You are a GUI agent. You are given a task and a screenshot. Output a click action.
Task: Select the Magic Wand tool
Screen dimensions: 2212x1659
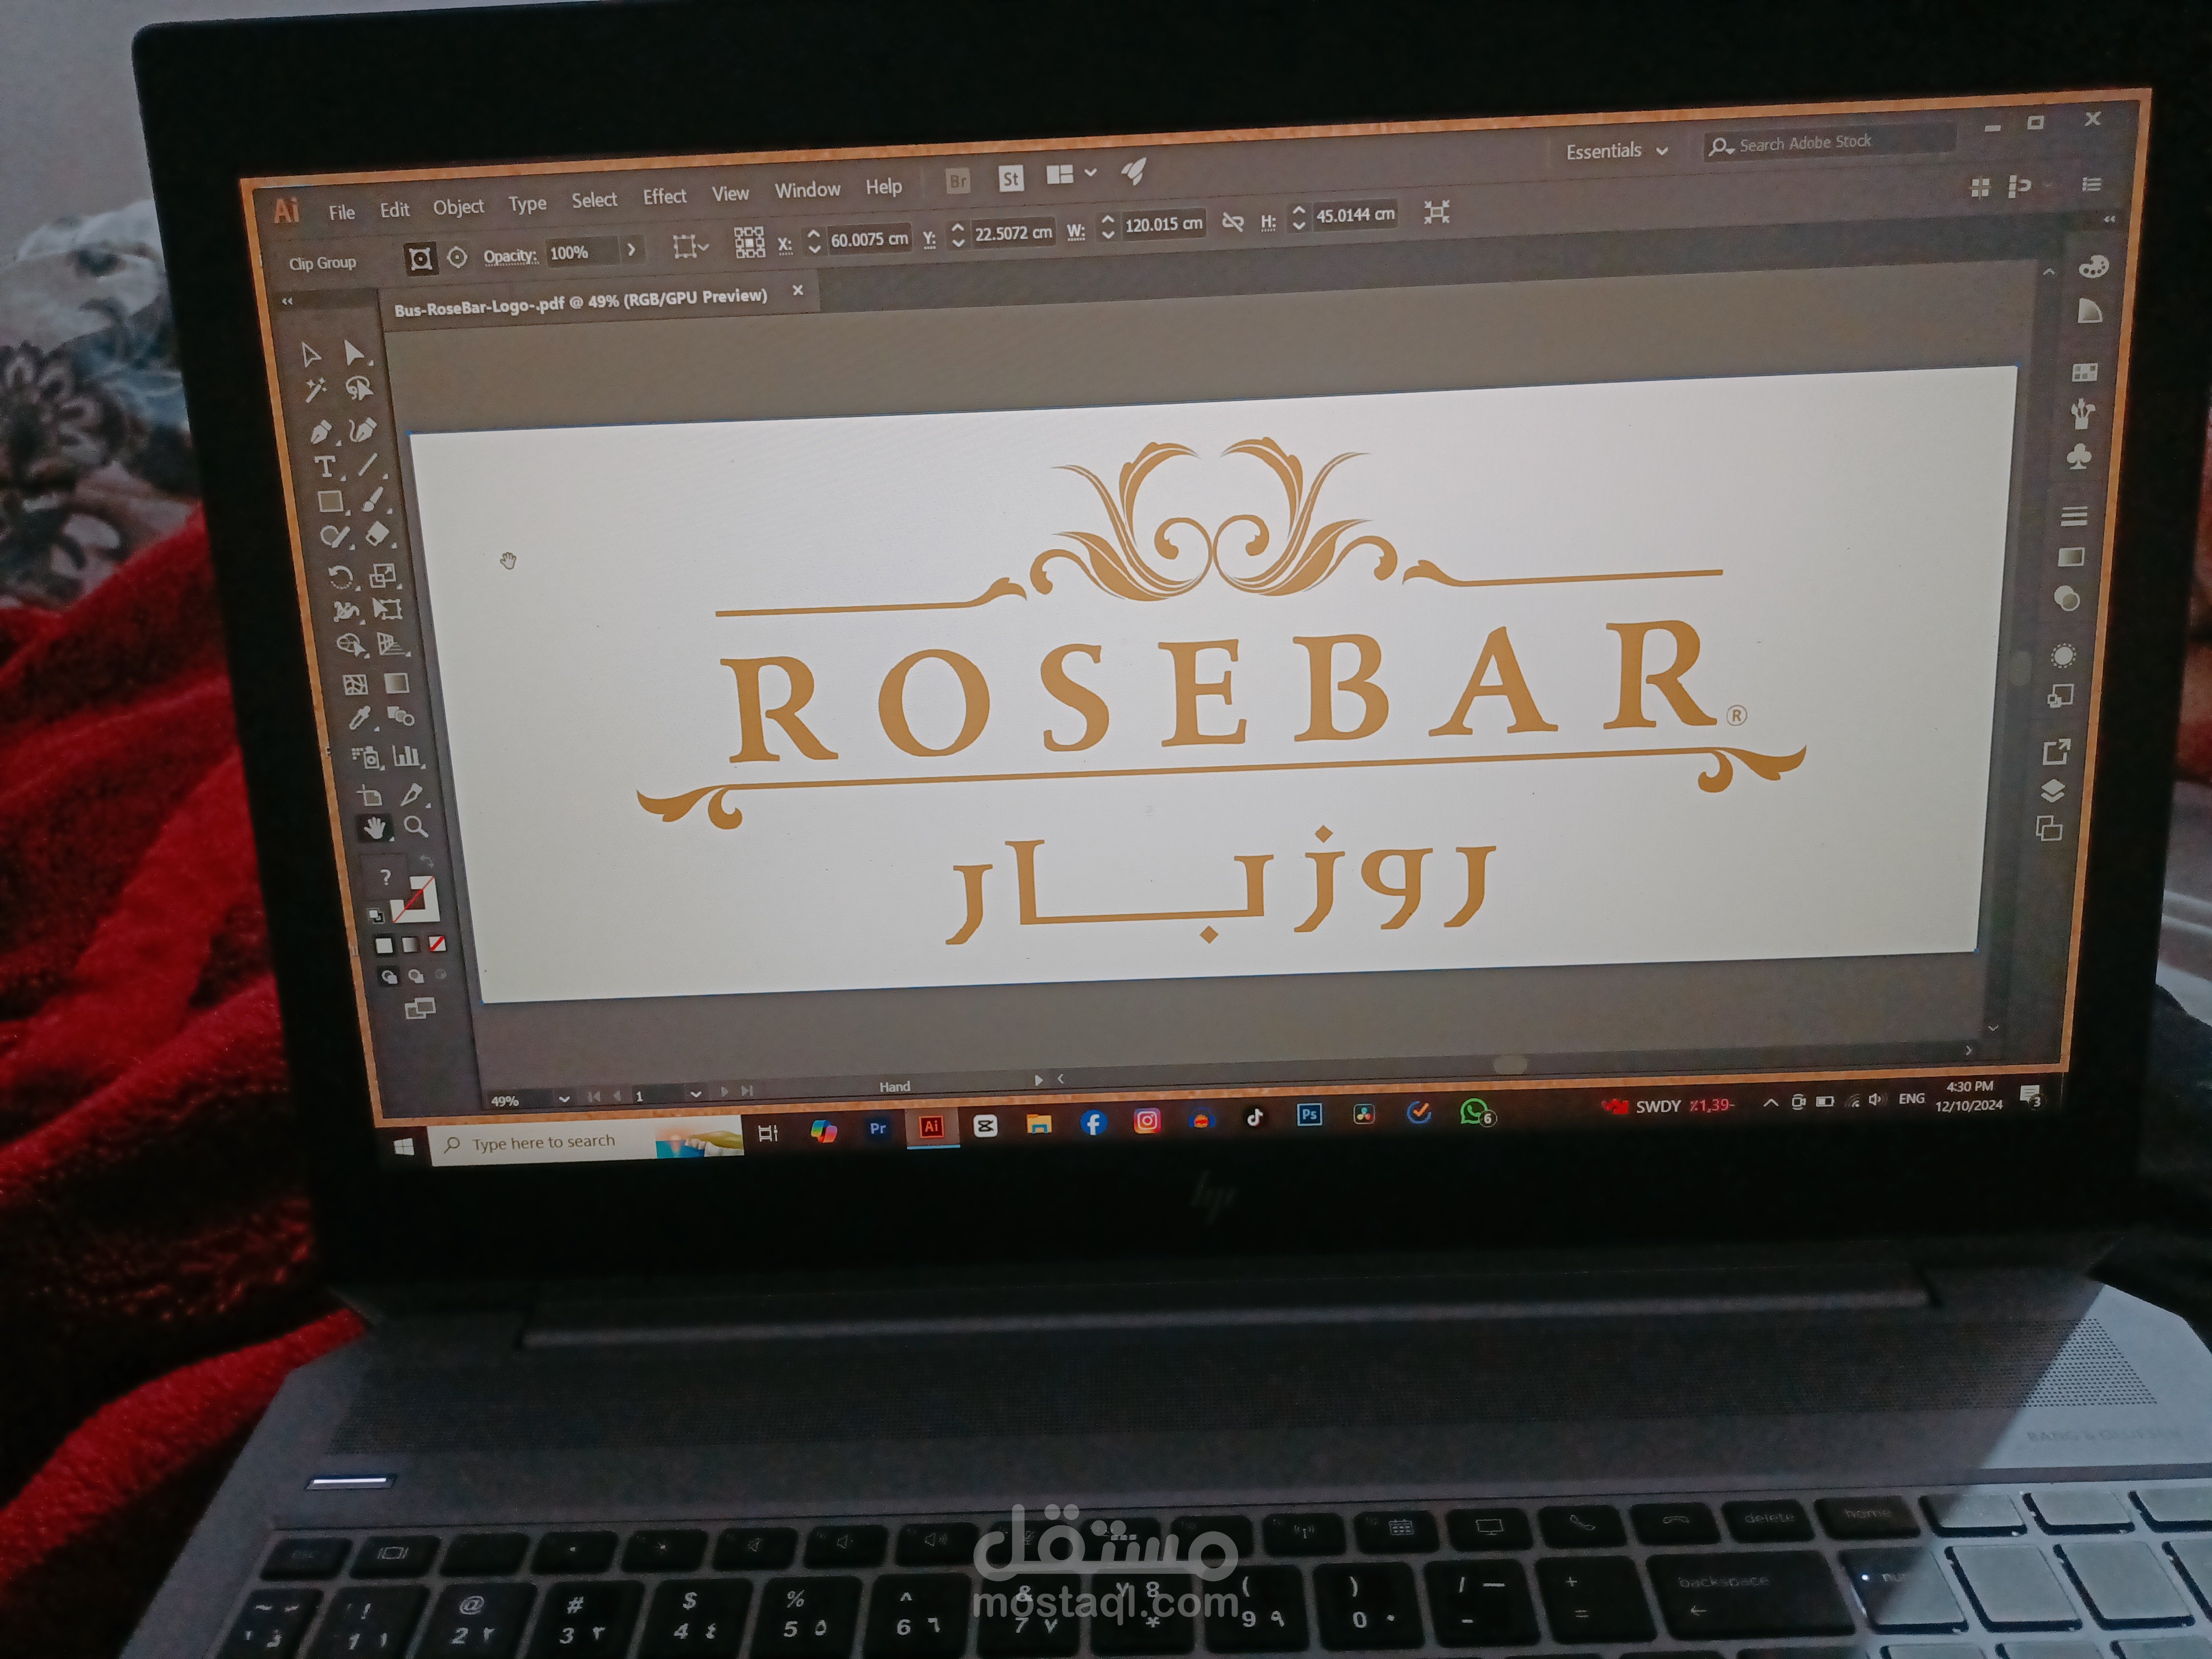pyautogui.click(x=315, y=390)
